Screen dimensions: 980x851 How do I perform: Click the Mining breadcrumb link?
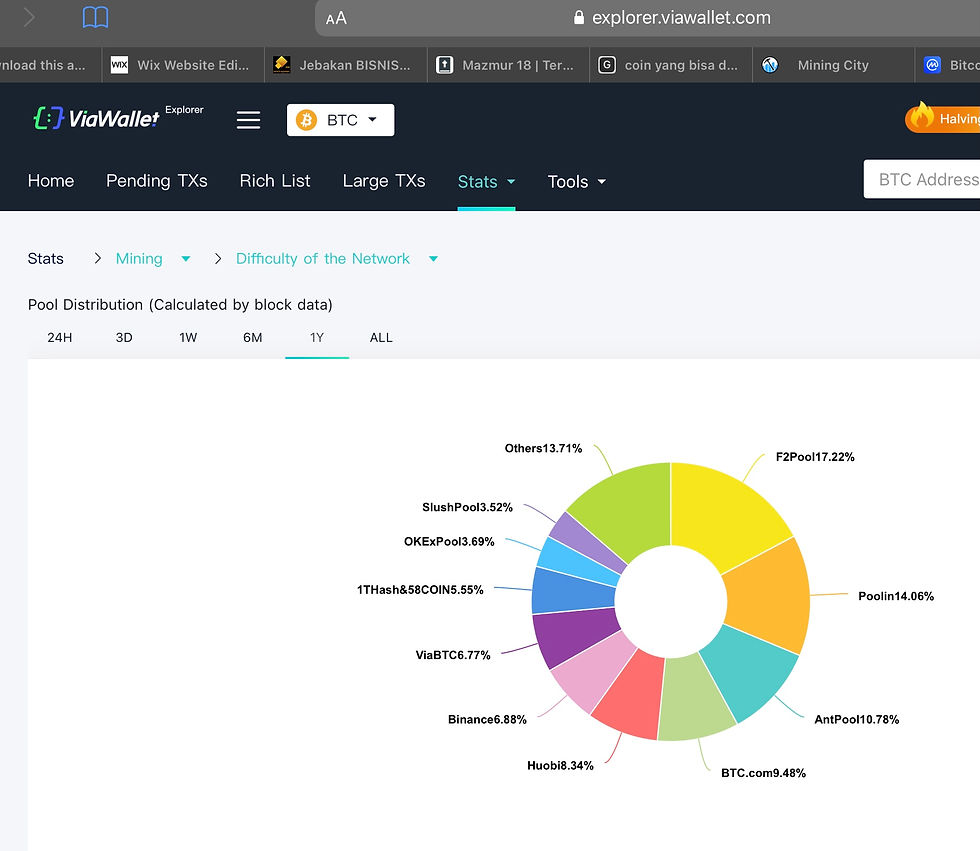click(x=139, y=259)
